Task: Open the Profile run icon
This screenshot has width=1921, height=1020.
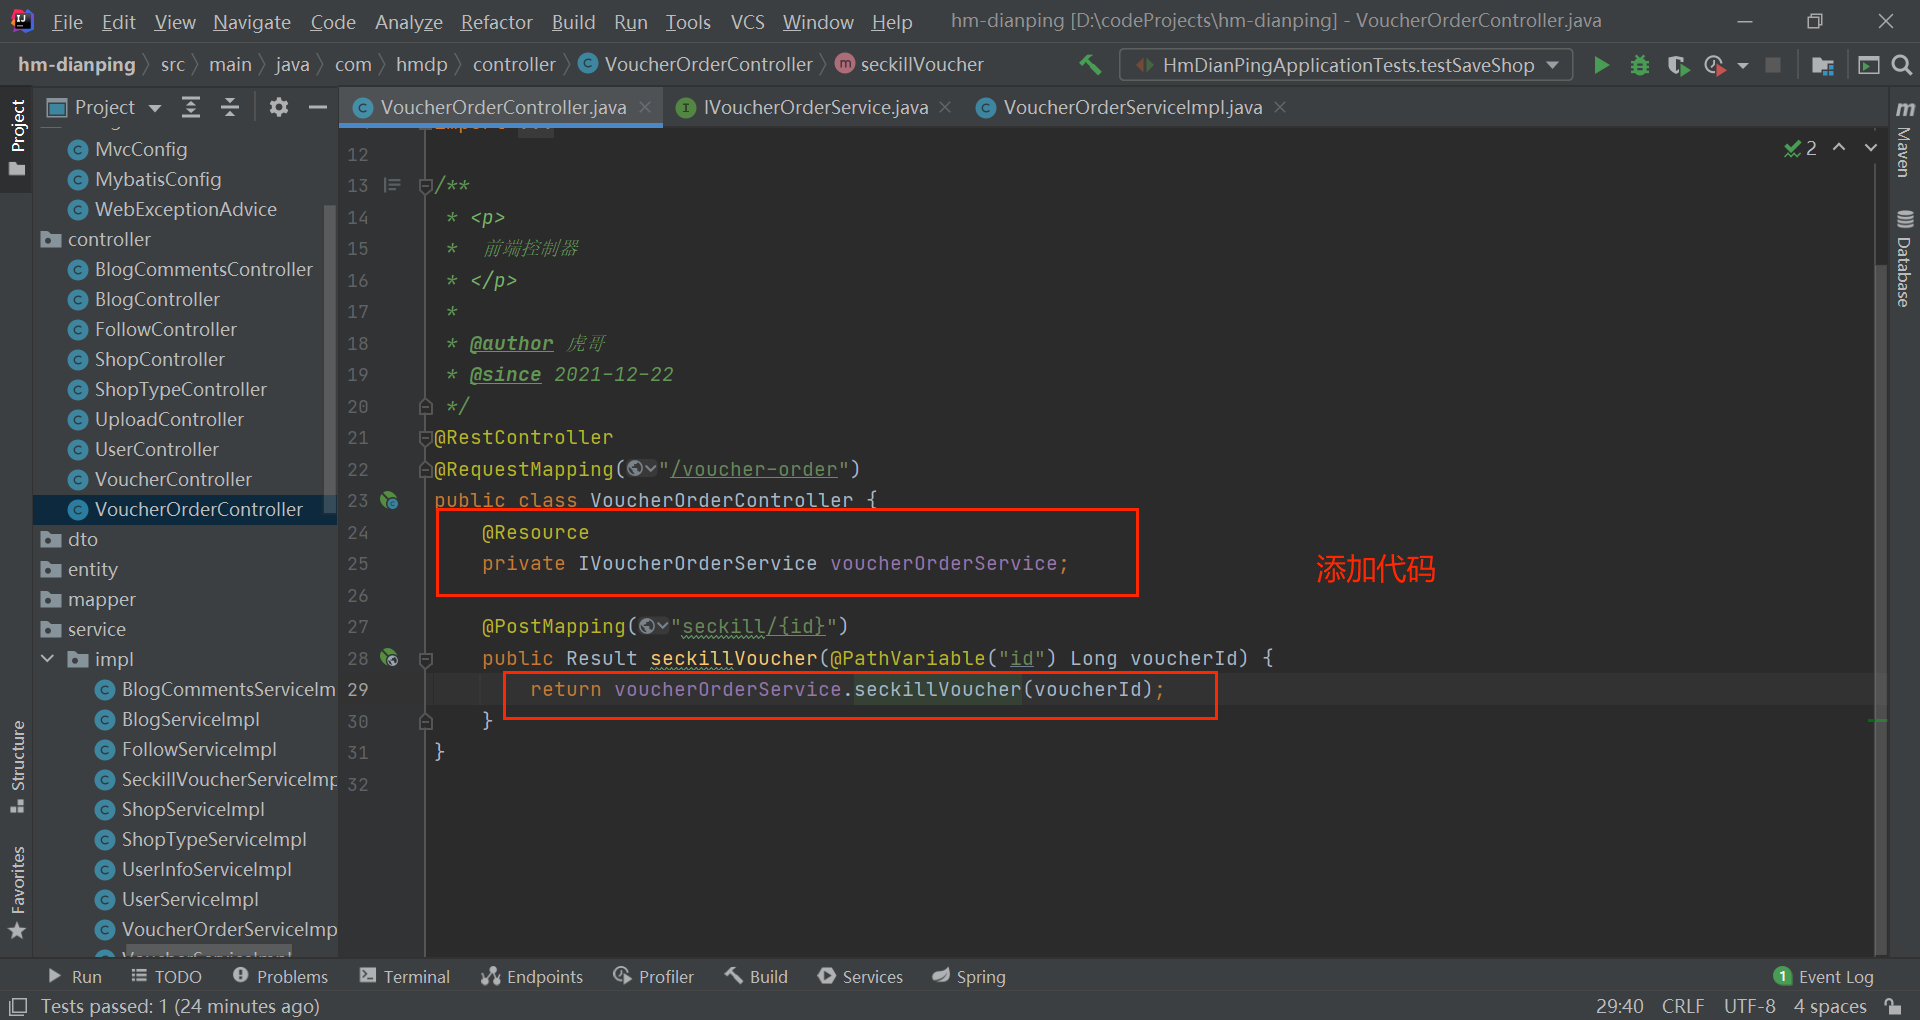Action: tap(1714, 65)
